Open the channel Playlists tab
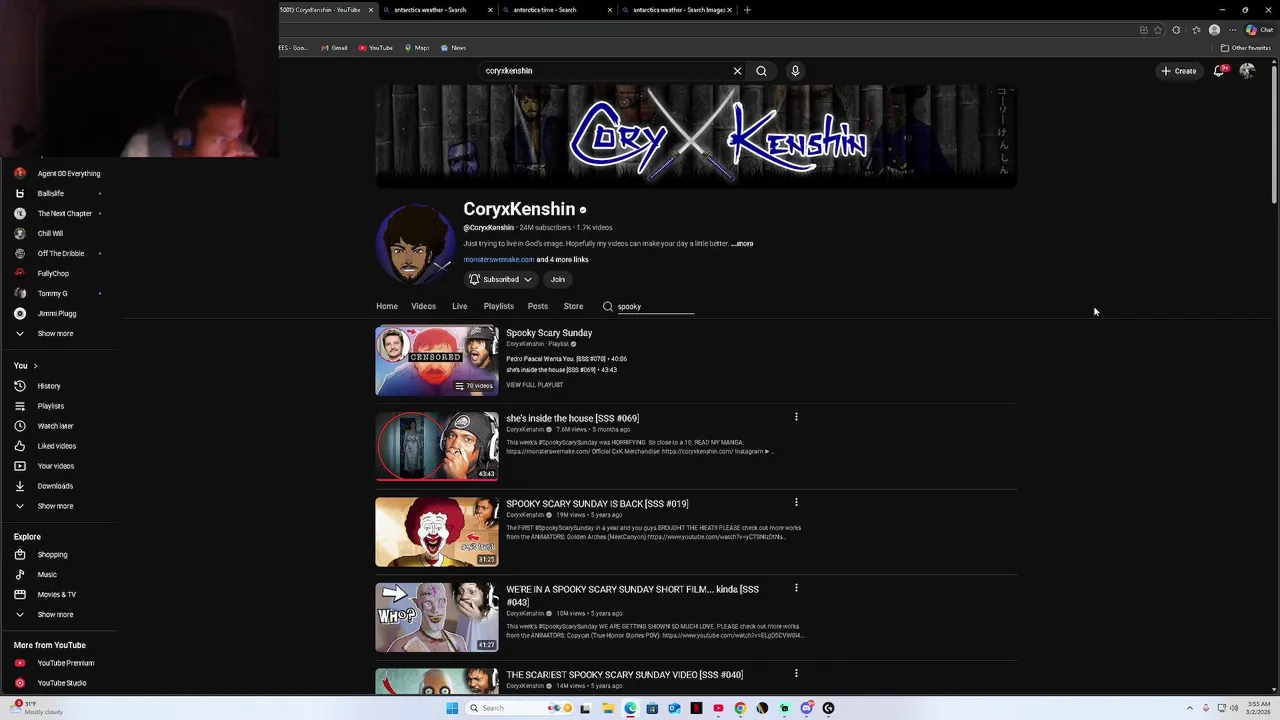The image size is (1280, 720). 498,307
